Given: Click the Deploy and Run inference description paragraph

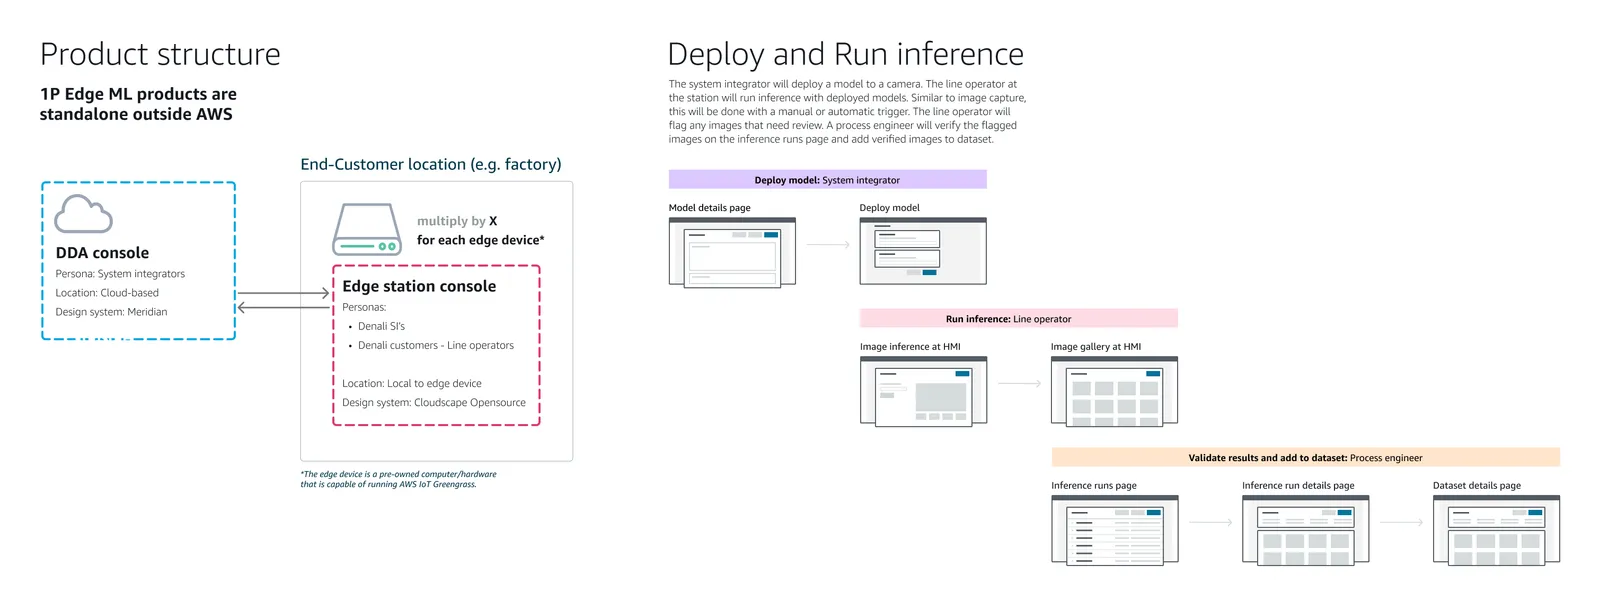Looking at the screenshot, I should point(847,112).
